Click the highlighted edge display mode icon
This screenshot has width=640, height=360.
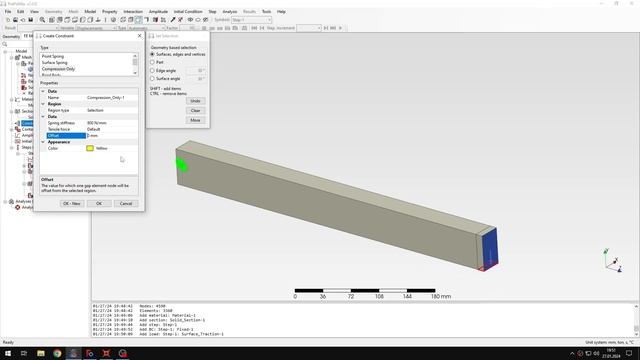click(x=139, y=20)
